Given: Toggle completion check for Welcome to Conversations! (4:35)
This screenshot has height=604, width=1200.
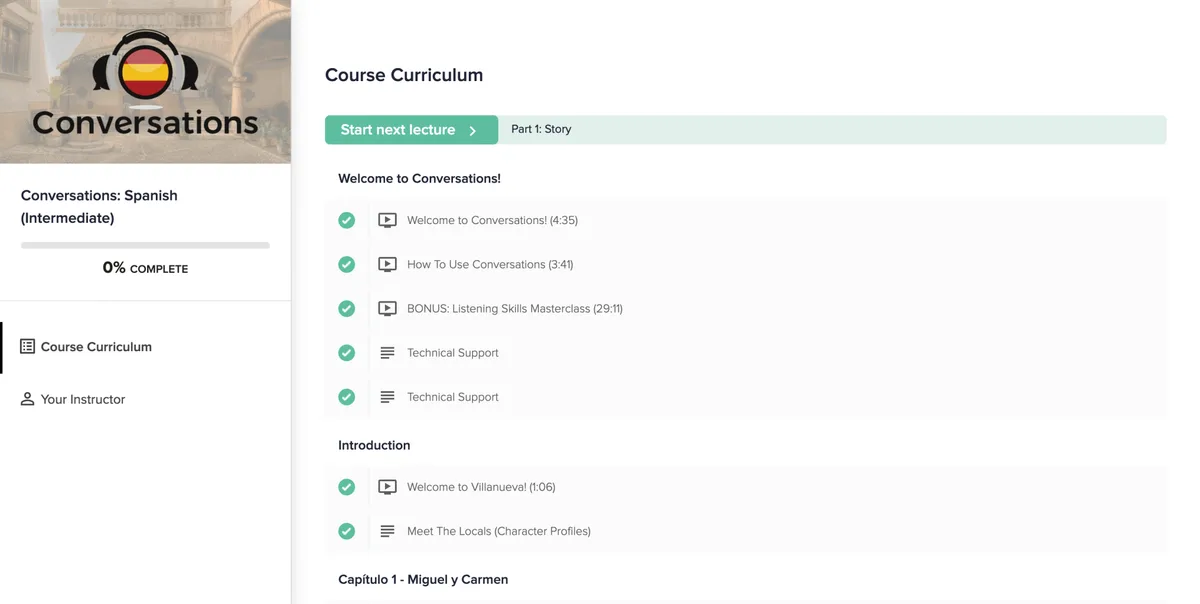Looking at the screenshot, I should (x=346, y=220).
